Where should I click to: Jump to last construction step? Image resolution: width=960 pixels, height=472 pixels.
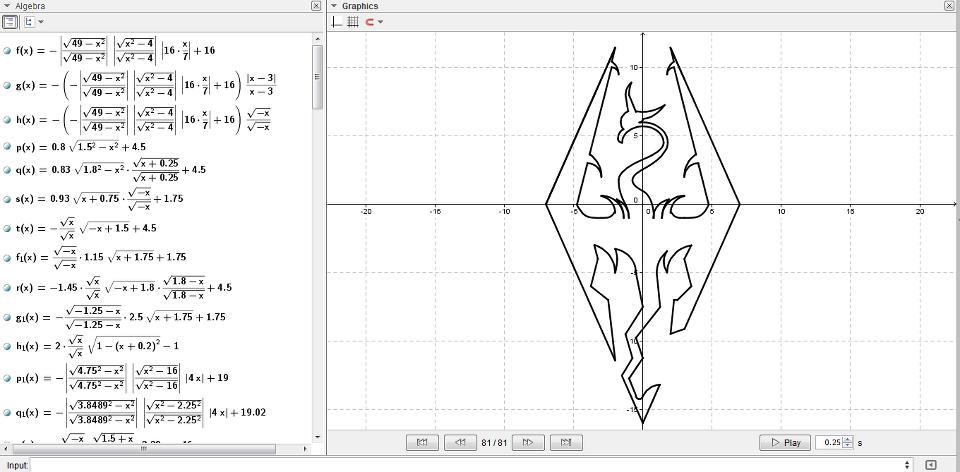coord(565,442)
